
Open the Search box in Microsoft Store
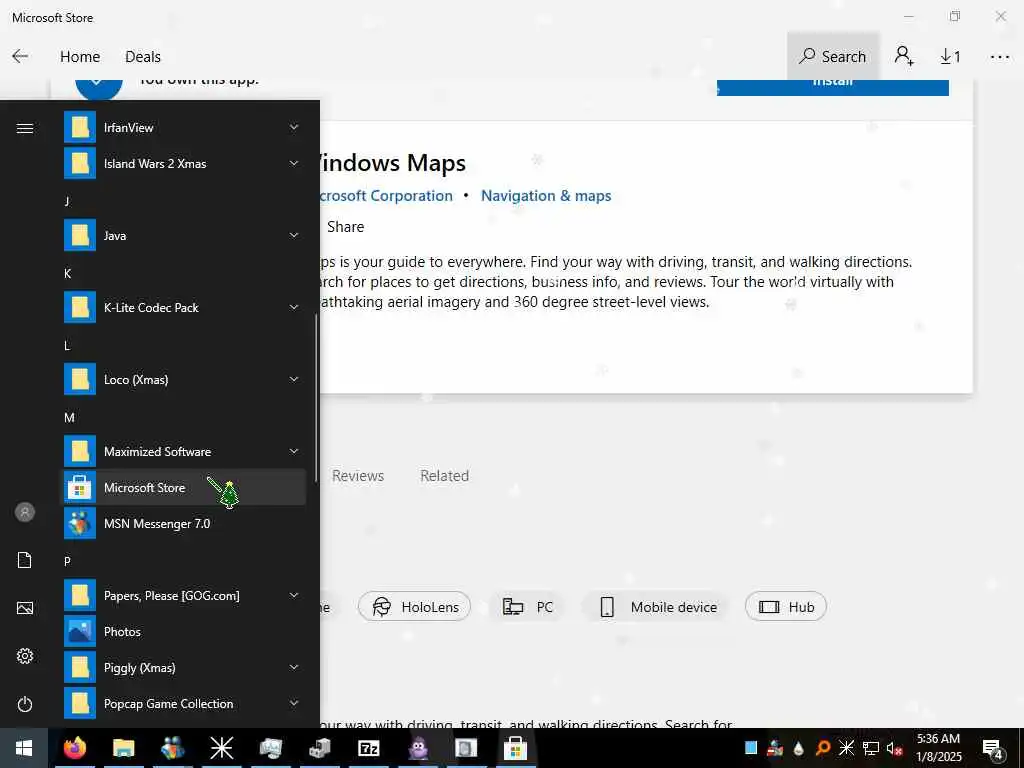(x=833, y=56)
